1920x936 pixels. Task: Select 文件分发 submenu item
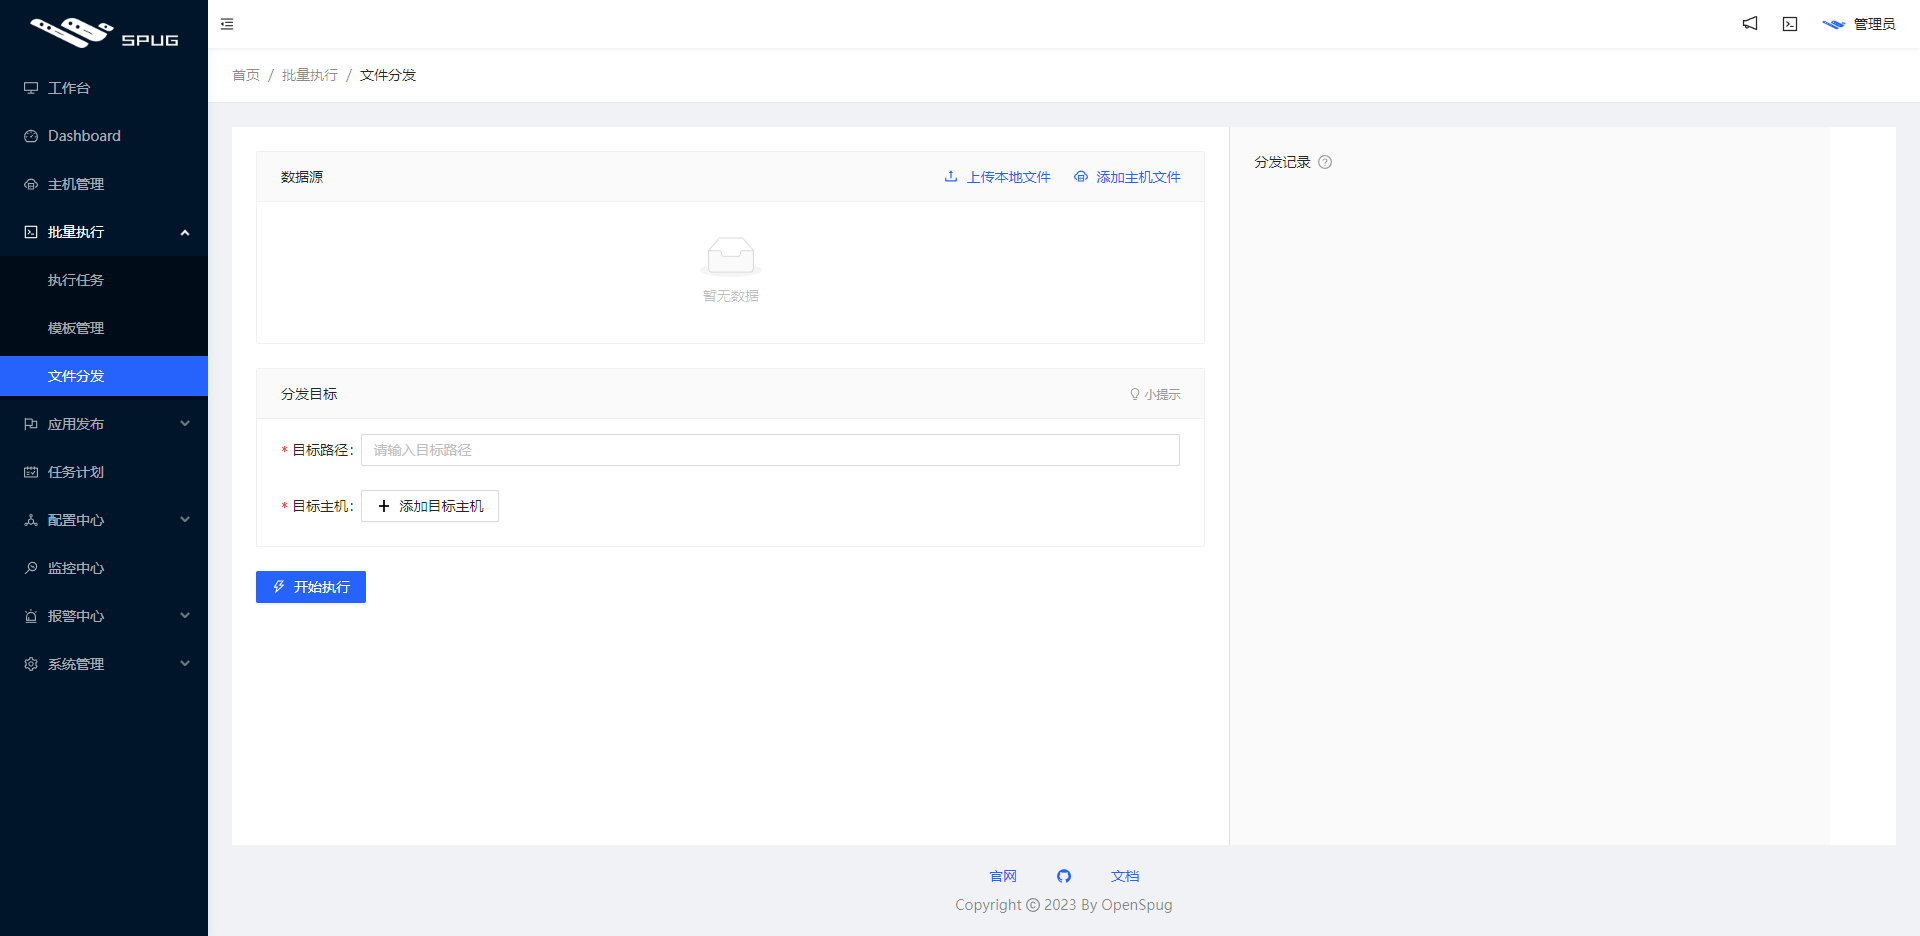coord(104,376)
